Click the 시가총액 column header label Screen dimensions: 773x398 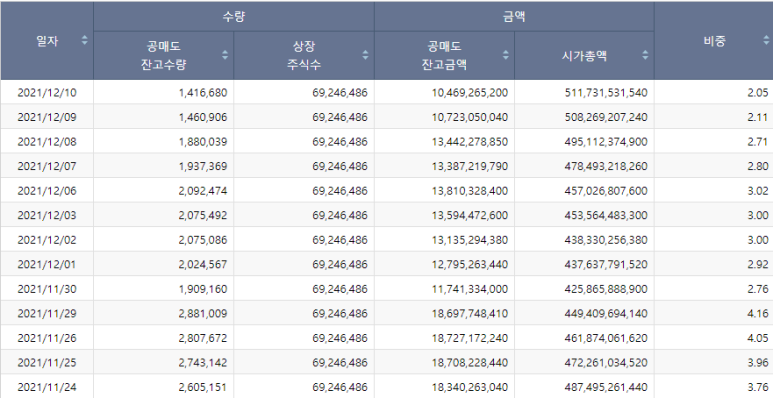[584, 55]
